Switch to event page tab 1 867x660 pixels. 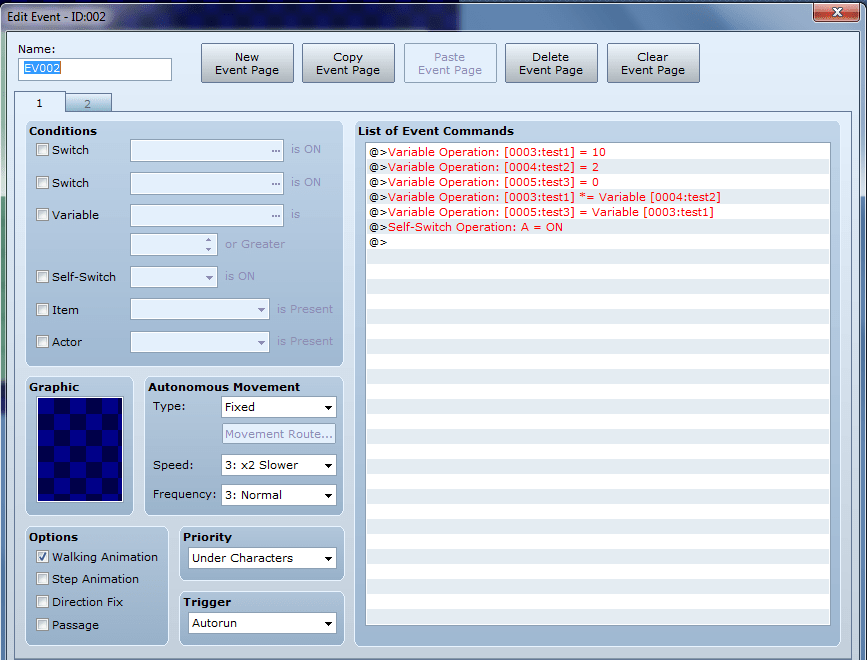point(40,102)
